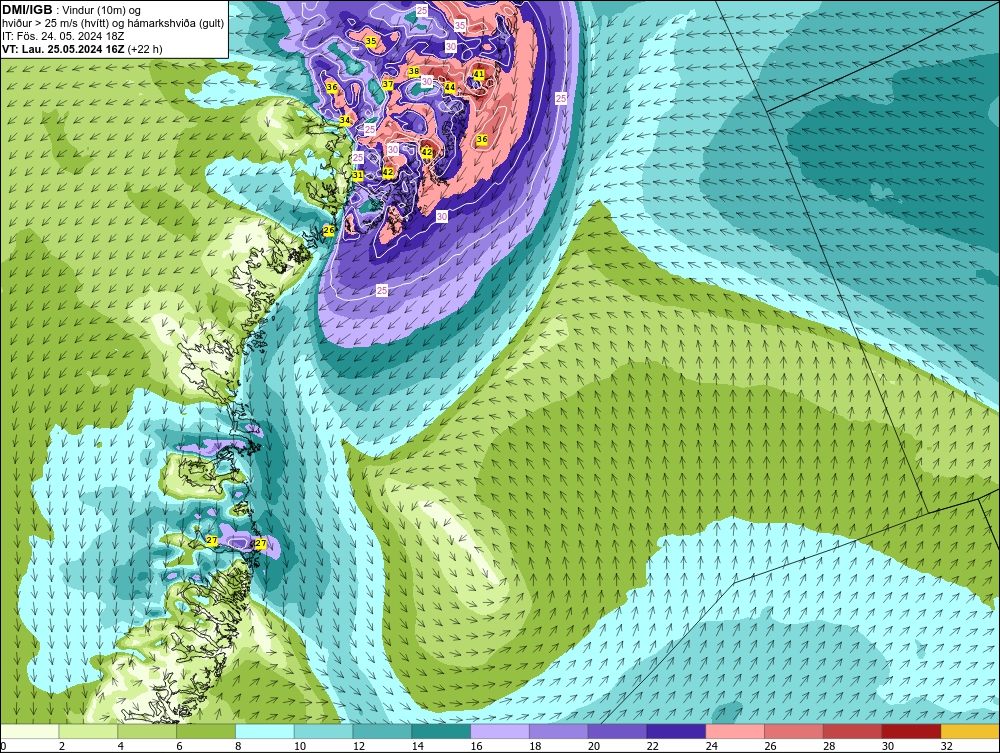Click the legend tick number '16'
1000x753 pixels.
476,746
